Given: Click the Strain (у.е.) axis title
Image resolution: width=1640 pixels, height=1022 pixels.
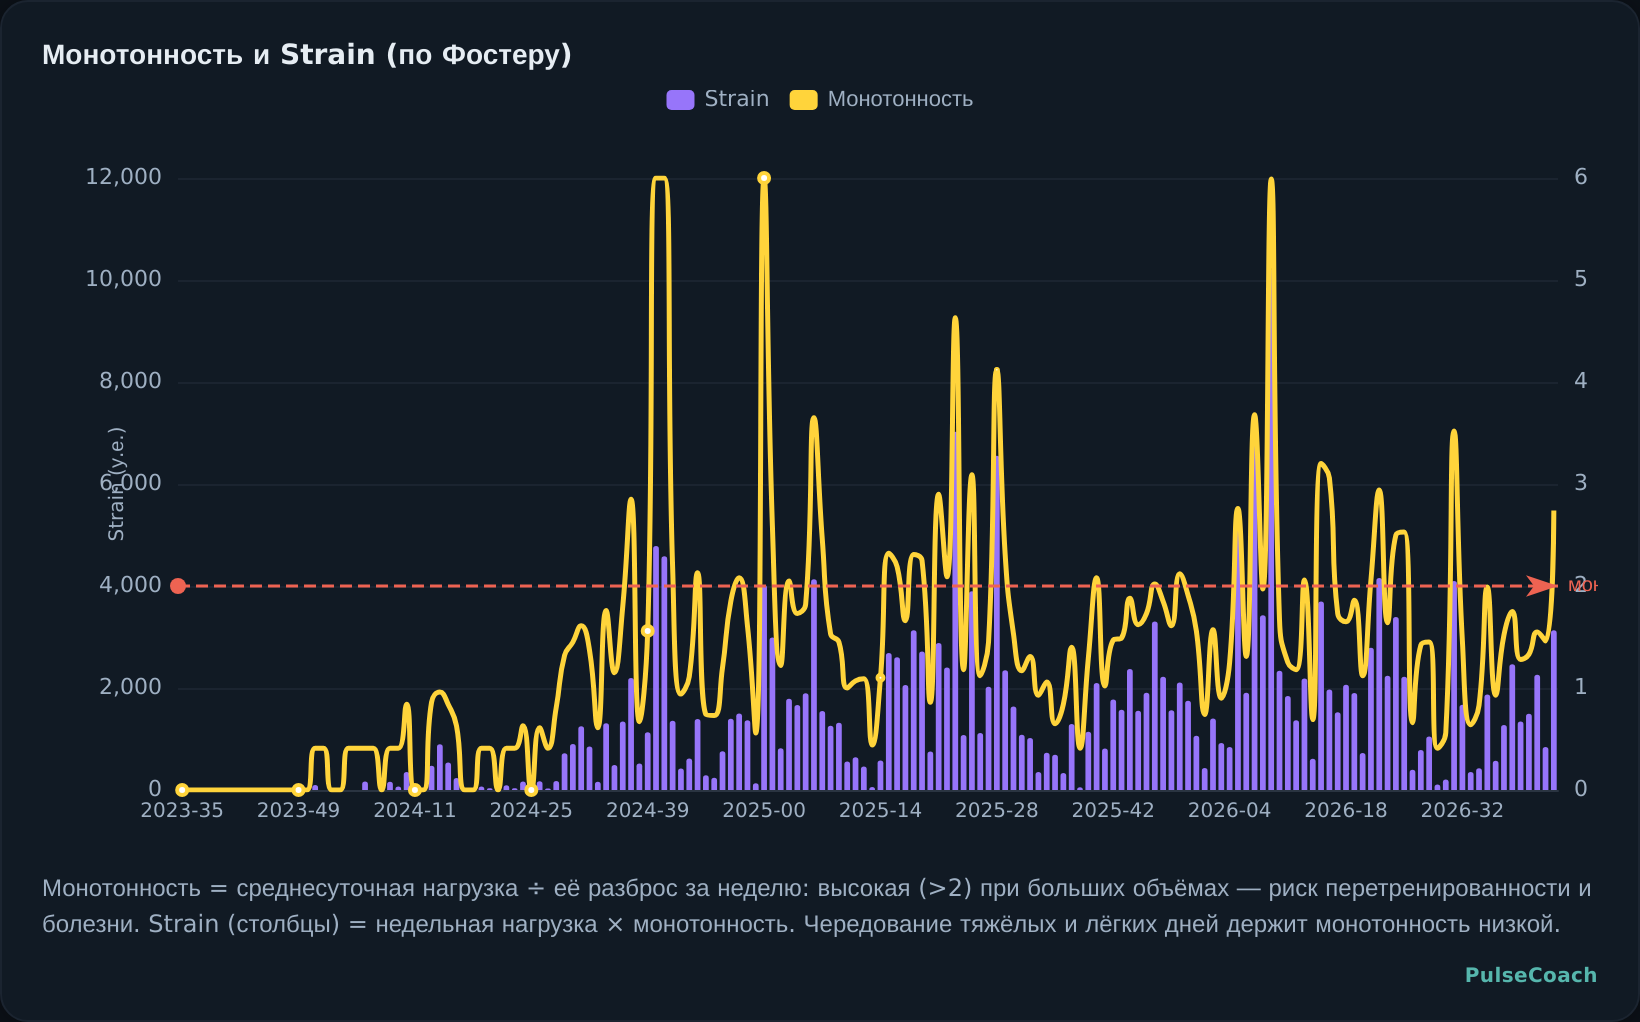Looking at the screenshot, I should click(116, 484).
